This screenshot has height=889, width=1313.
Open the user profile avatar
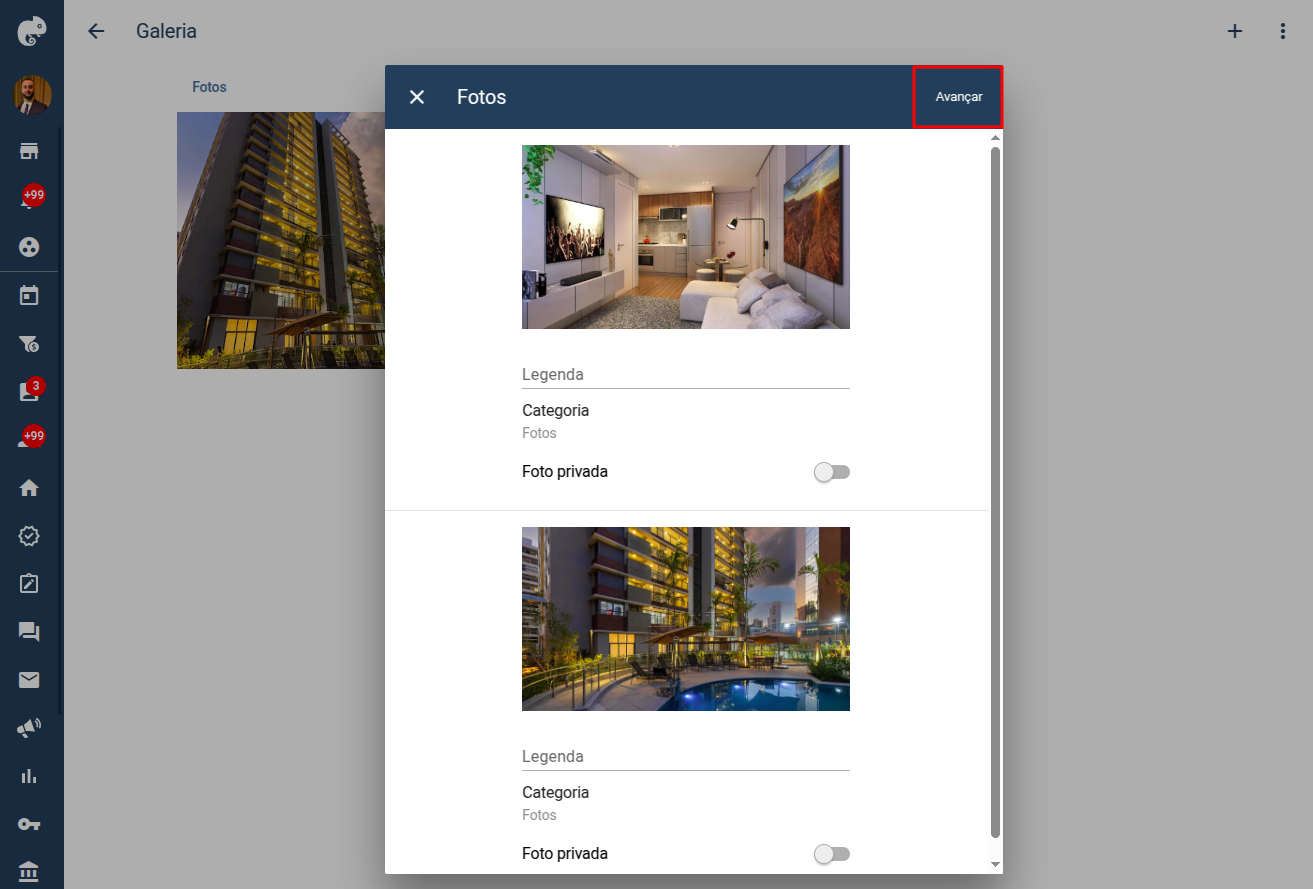click(x=32, y=96)
